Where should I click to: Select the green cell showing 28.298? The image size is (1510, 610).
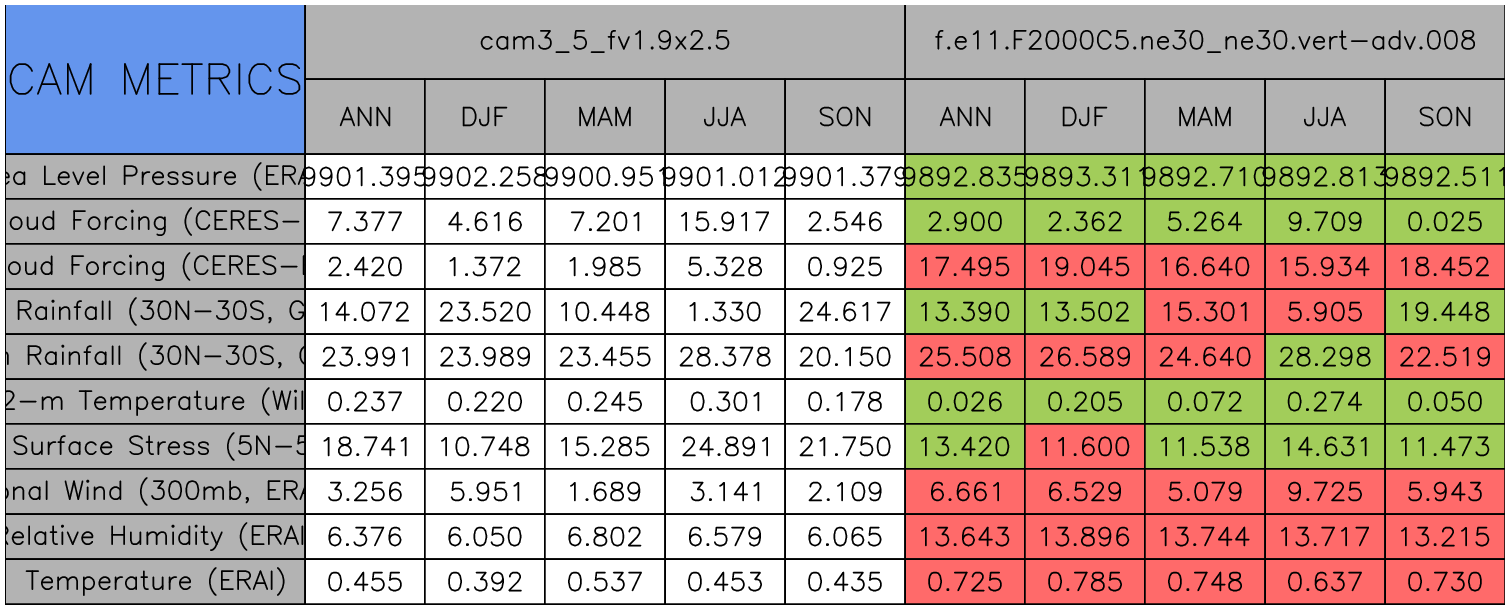1325,356
